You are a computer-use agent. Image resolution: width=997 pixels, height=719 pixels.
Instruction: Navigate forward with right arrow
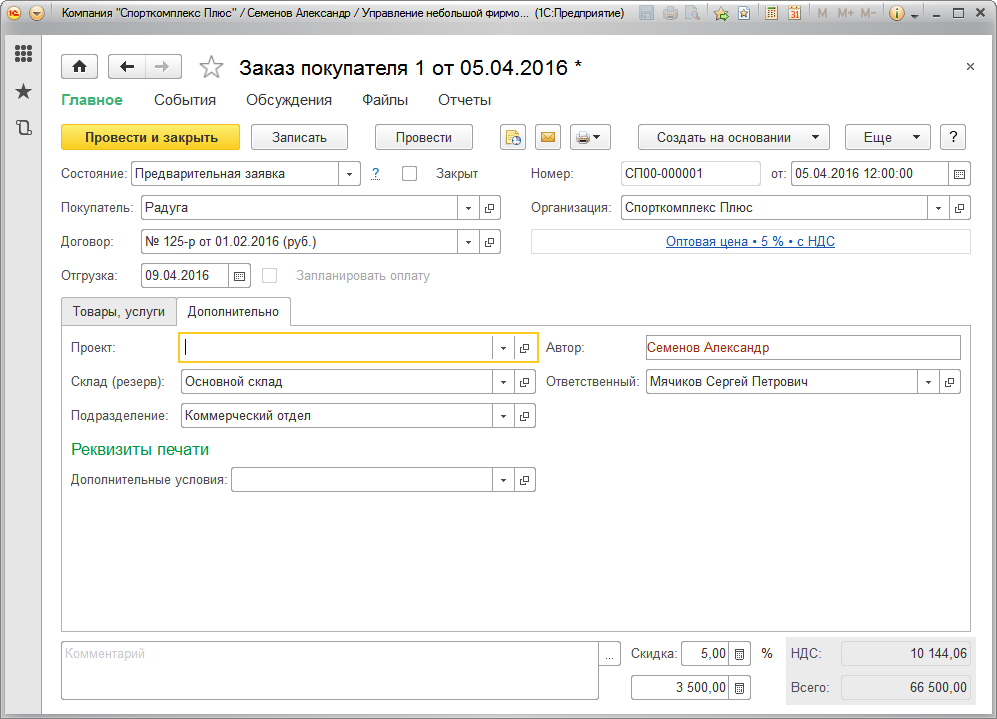click(x=163, y=67)
